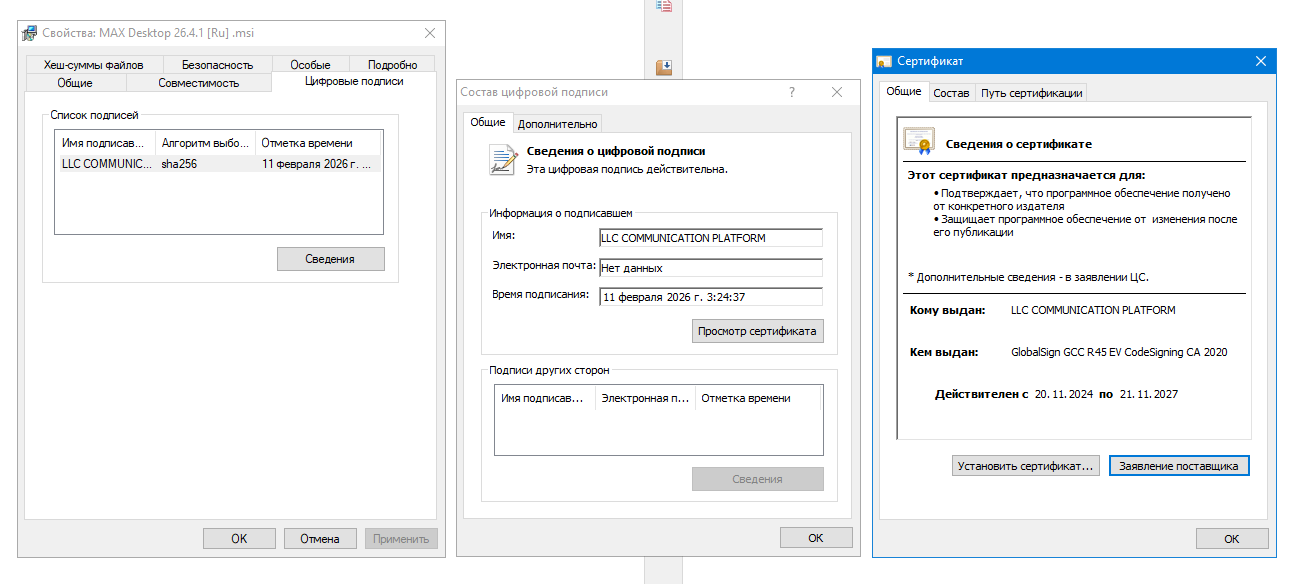Select the Цифровые подписи tab
This screenshot has height=584, width=1294.
[354, 81]
